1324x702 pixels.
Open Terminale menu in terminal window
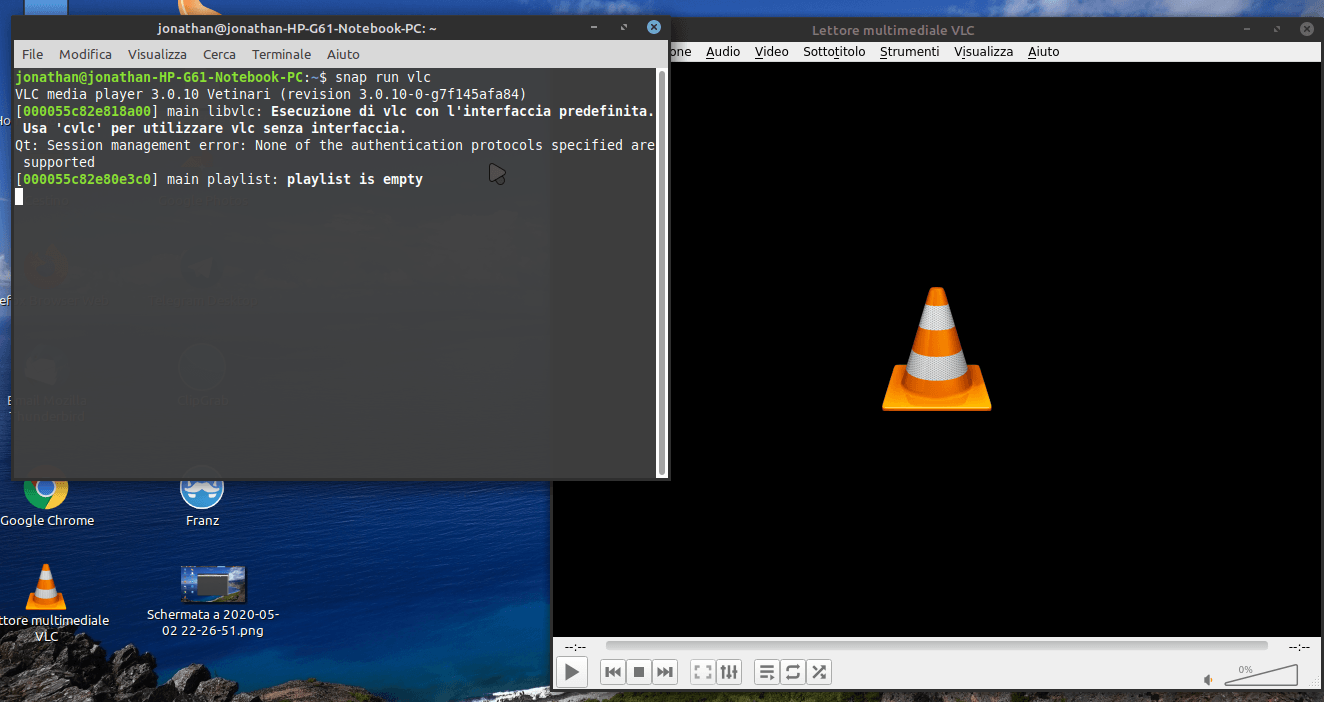pyautogui.click(x=281, y=54)
